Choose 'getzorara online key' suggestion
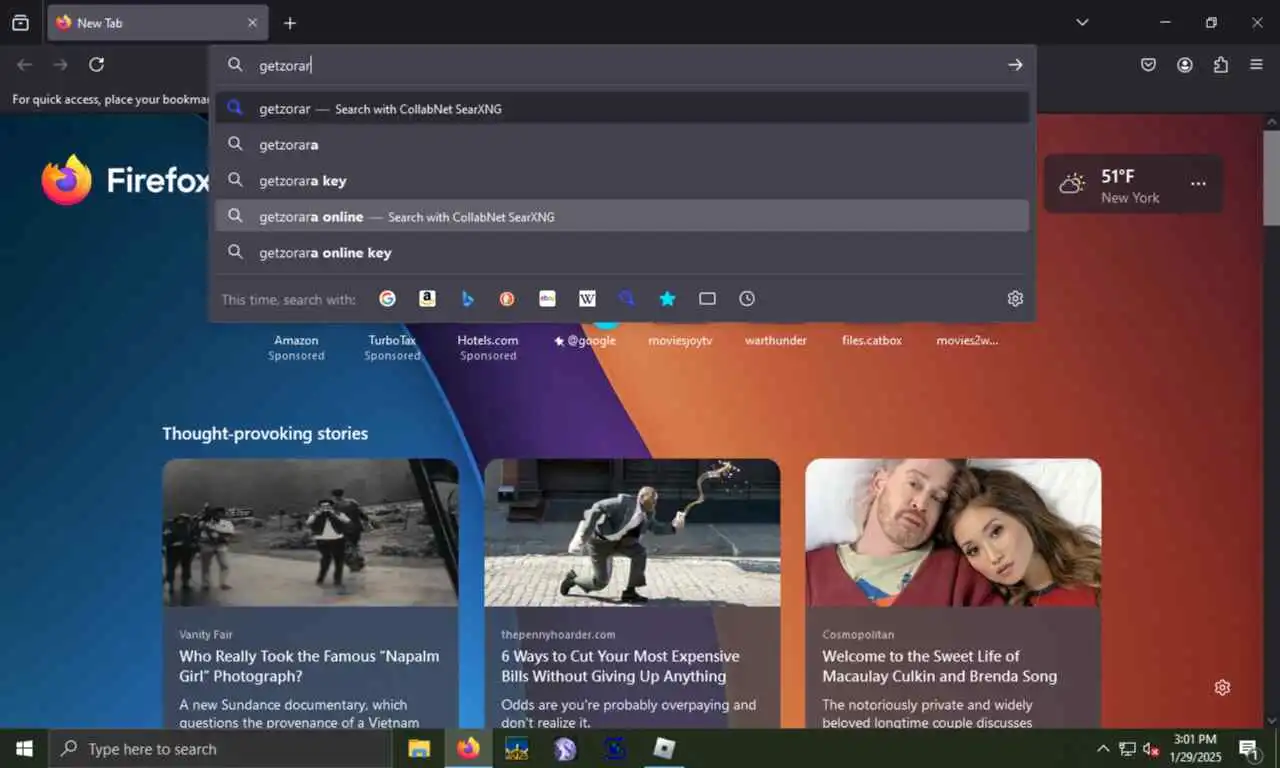Image resolution: width=1280 pixels, height=768 pixels. [x=622, y=253]
